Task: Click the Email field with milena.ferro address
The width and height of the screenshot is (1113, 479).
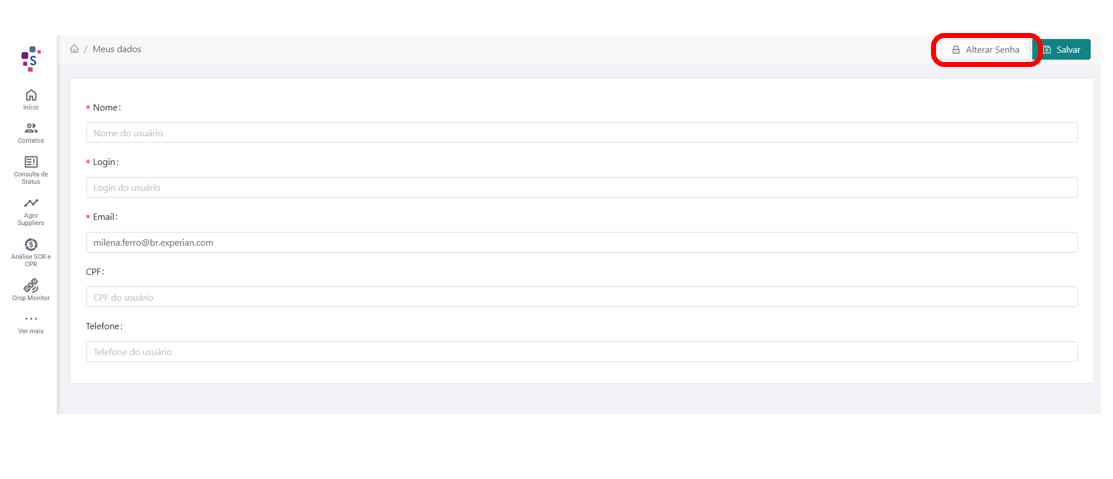Action: [x=581, y=243]
